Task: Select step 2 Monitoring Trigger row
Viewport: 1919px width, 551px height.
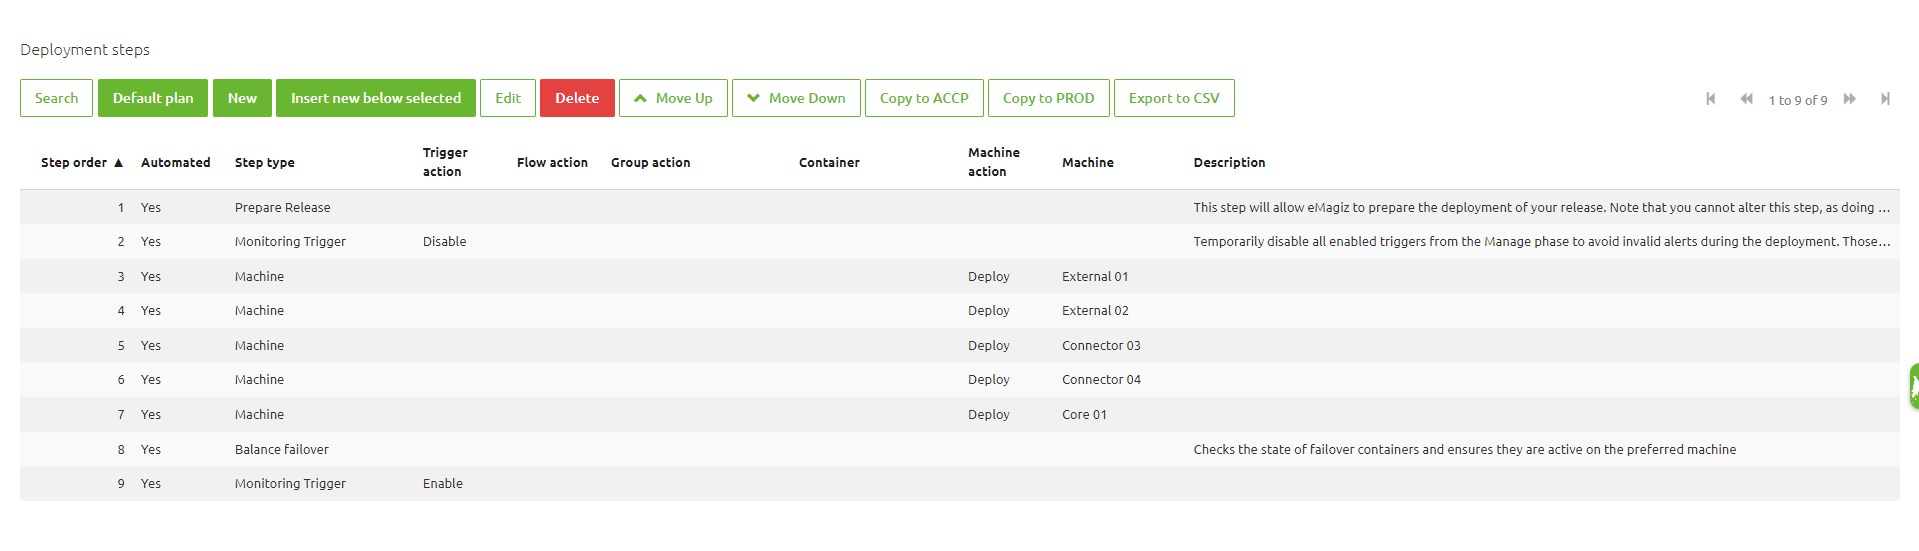Action: [959, 241]
